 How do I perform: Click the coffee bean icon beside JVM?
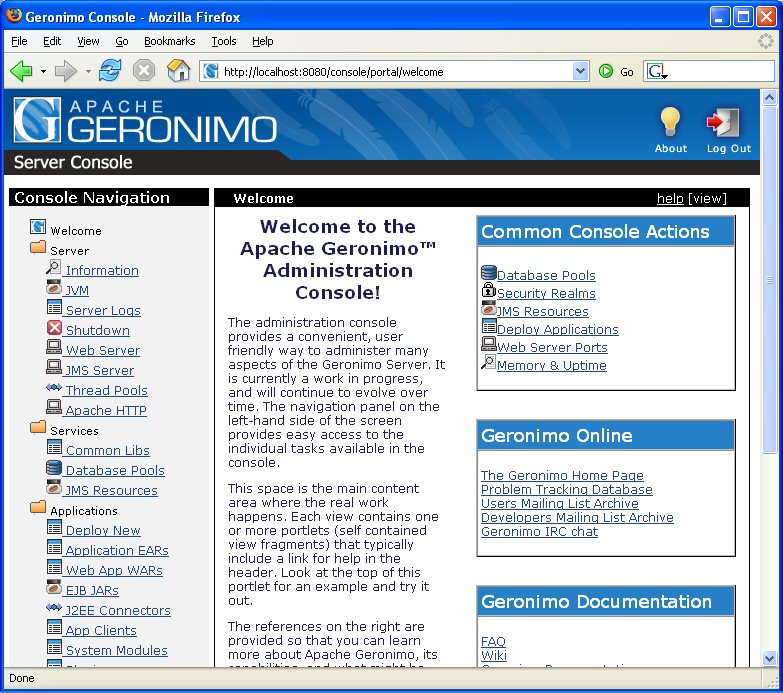point(53,287)
